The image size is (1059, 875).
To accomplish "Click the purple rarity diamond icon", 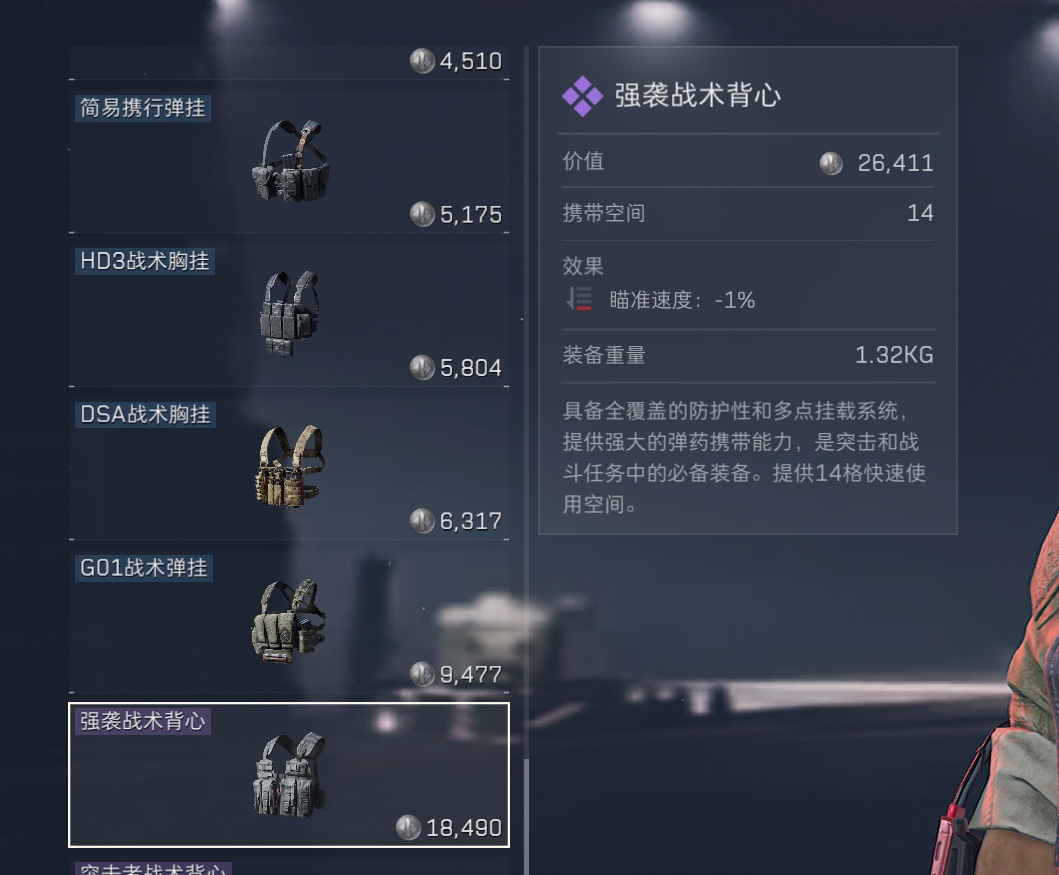I will coord(582,97).
